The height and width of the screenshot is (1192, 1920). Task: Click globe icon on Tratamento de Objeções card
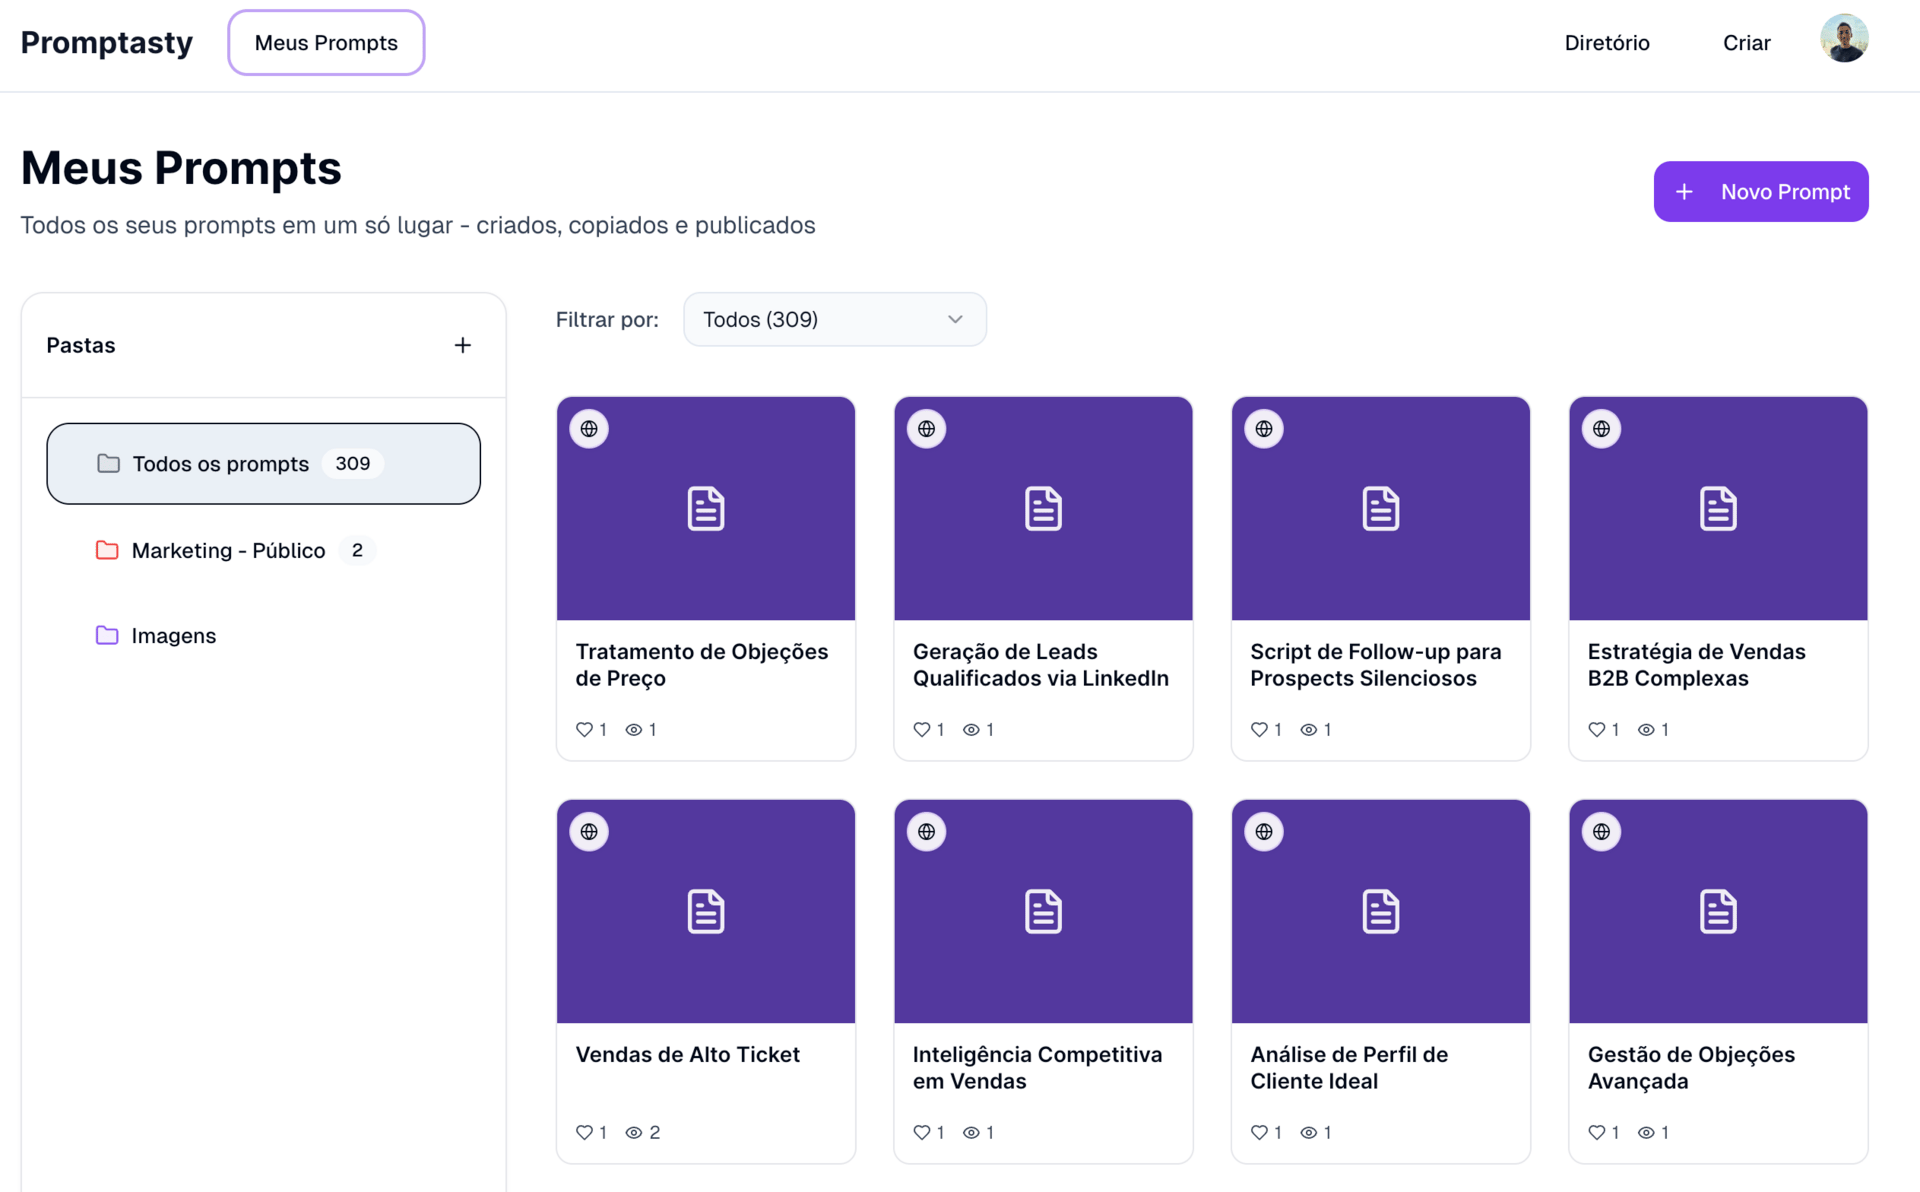[x=589, y=429]
